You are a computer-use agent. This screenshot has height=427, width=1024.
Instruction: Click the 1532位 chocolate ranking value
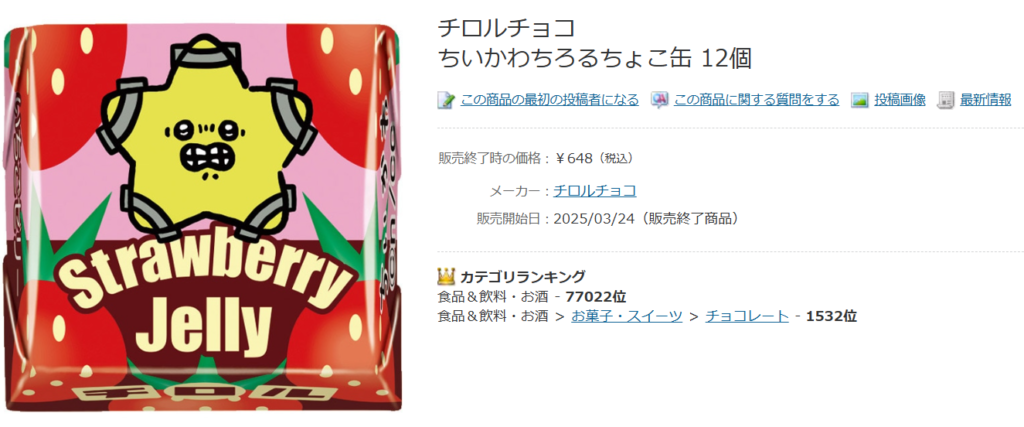831,317
